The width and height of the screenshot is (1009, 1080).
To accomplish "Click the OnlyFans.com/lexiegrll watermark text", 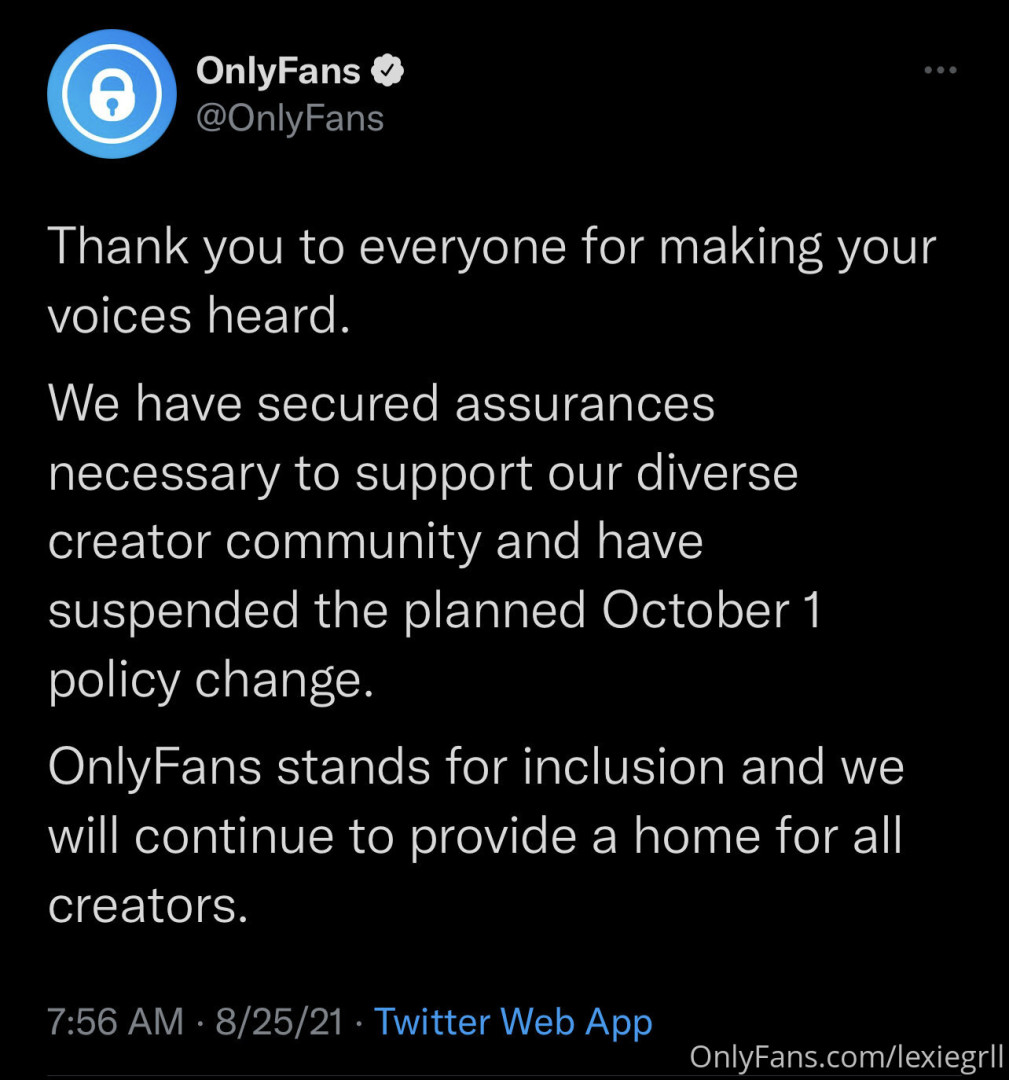I will click(x=846, y=1058).
